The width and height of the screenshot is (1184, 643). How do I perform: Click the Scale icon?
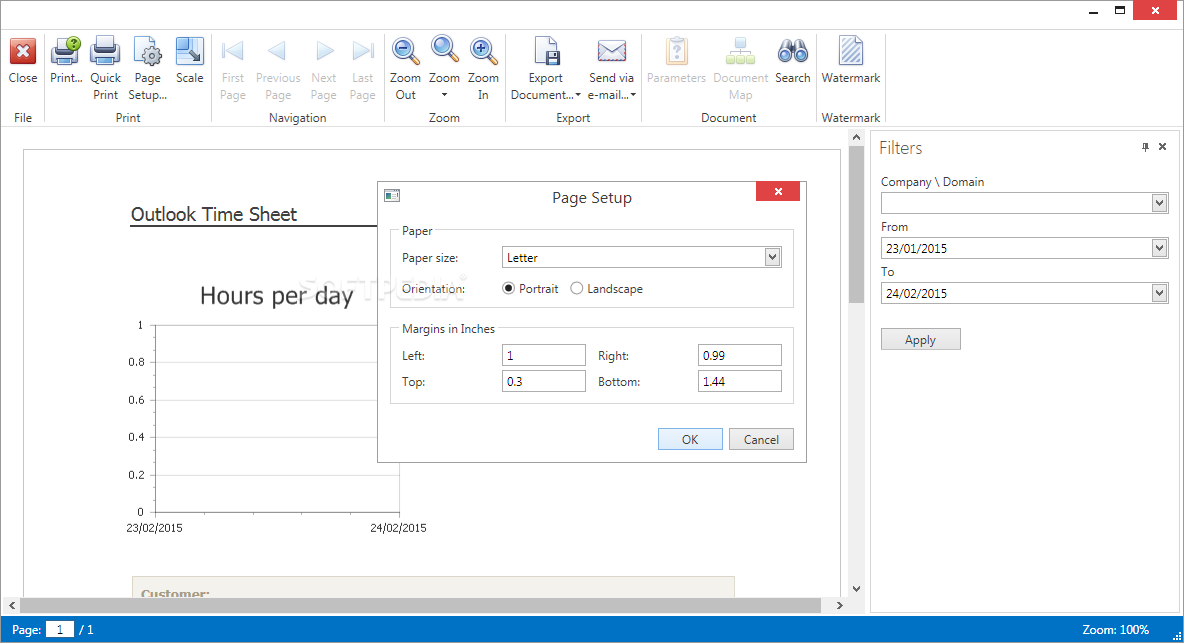pyautogui.click(x=190, y=51)
